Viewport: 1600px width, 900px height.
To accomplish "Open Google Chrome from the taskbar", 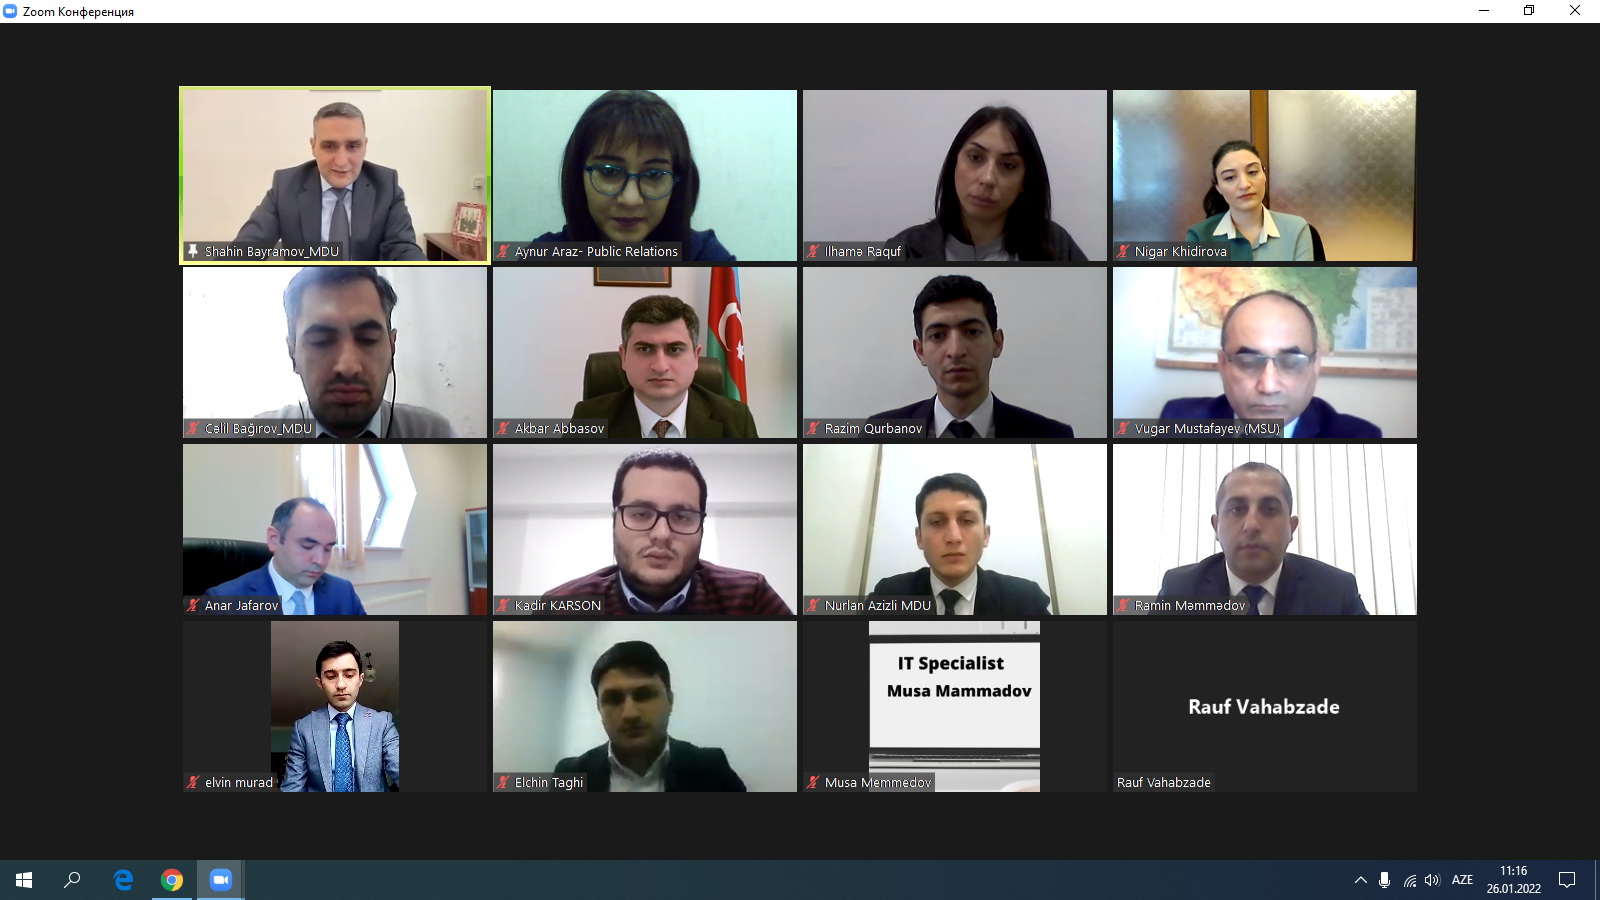I will click(172, 880).
